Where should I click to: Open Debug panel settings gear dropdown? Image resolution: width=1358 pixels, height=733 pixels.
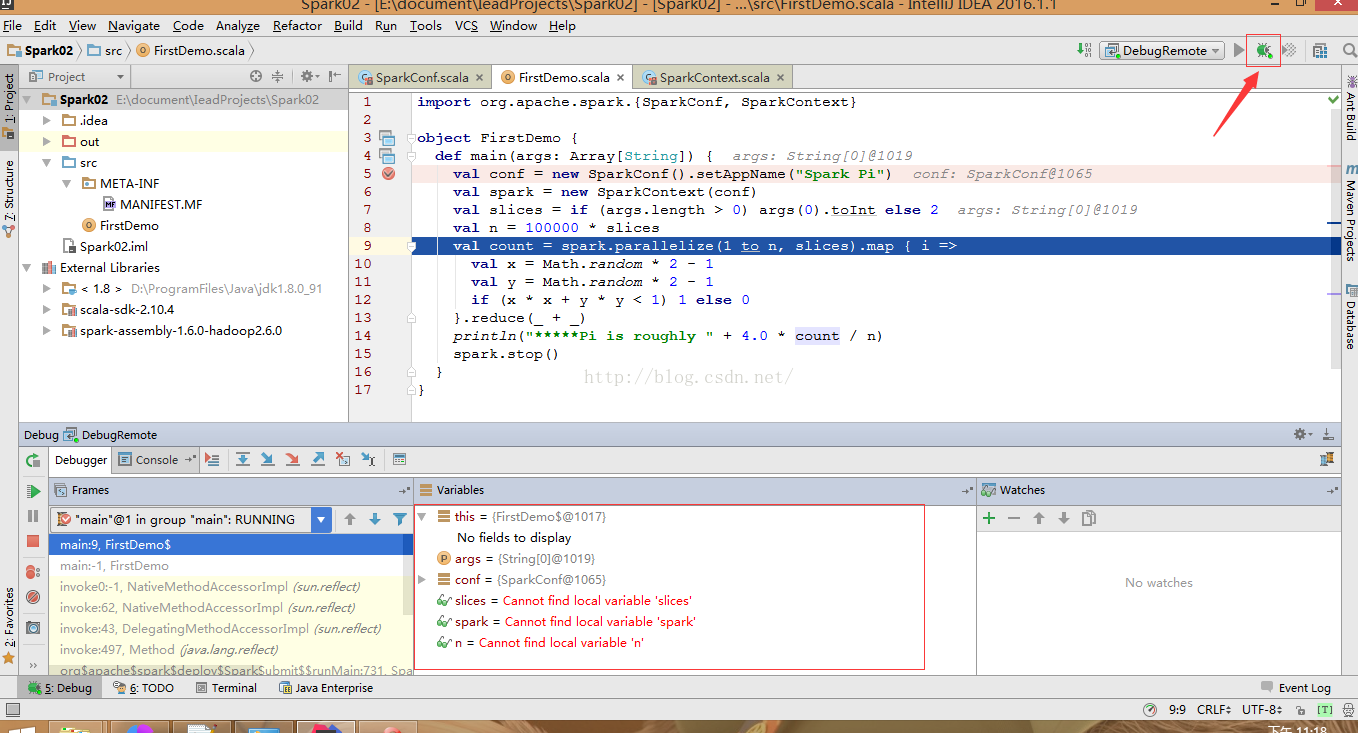point(1303,434)
